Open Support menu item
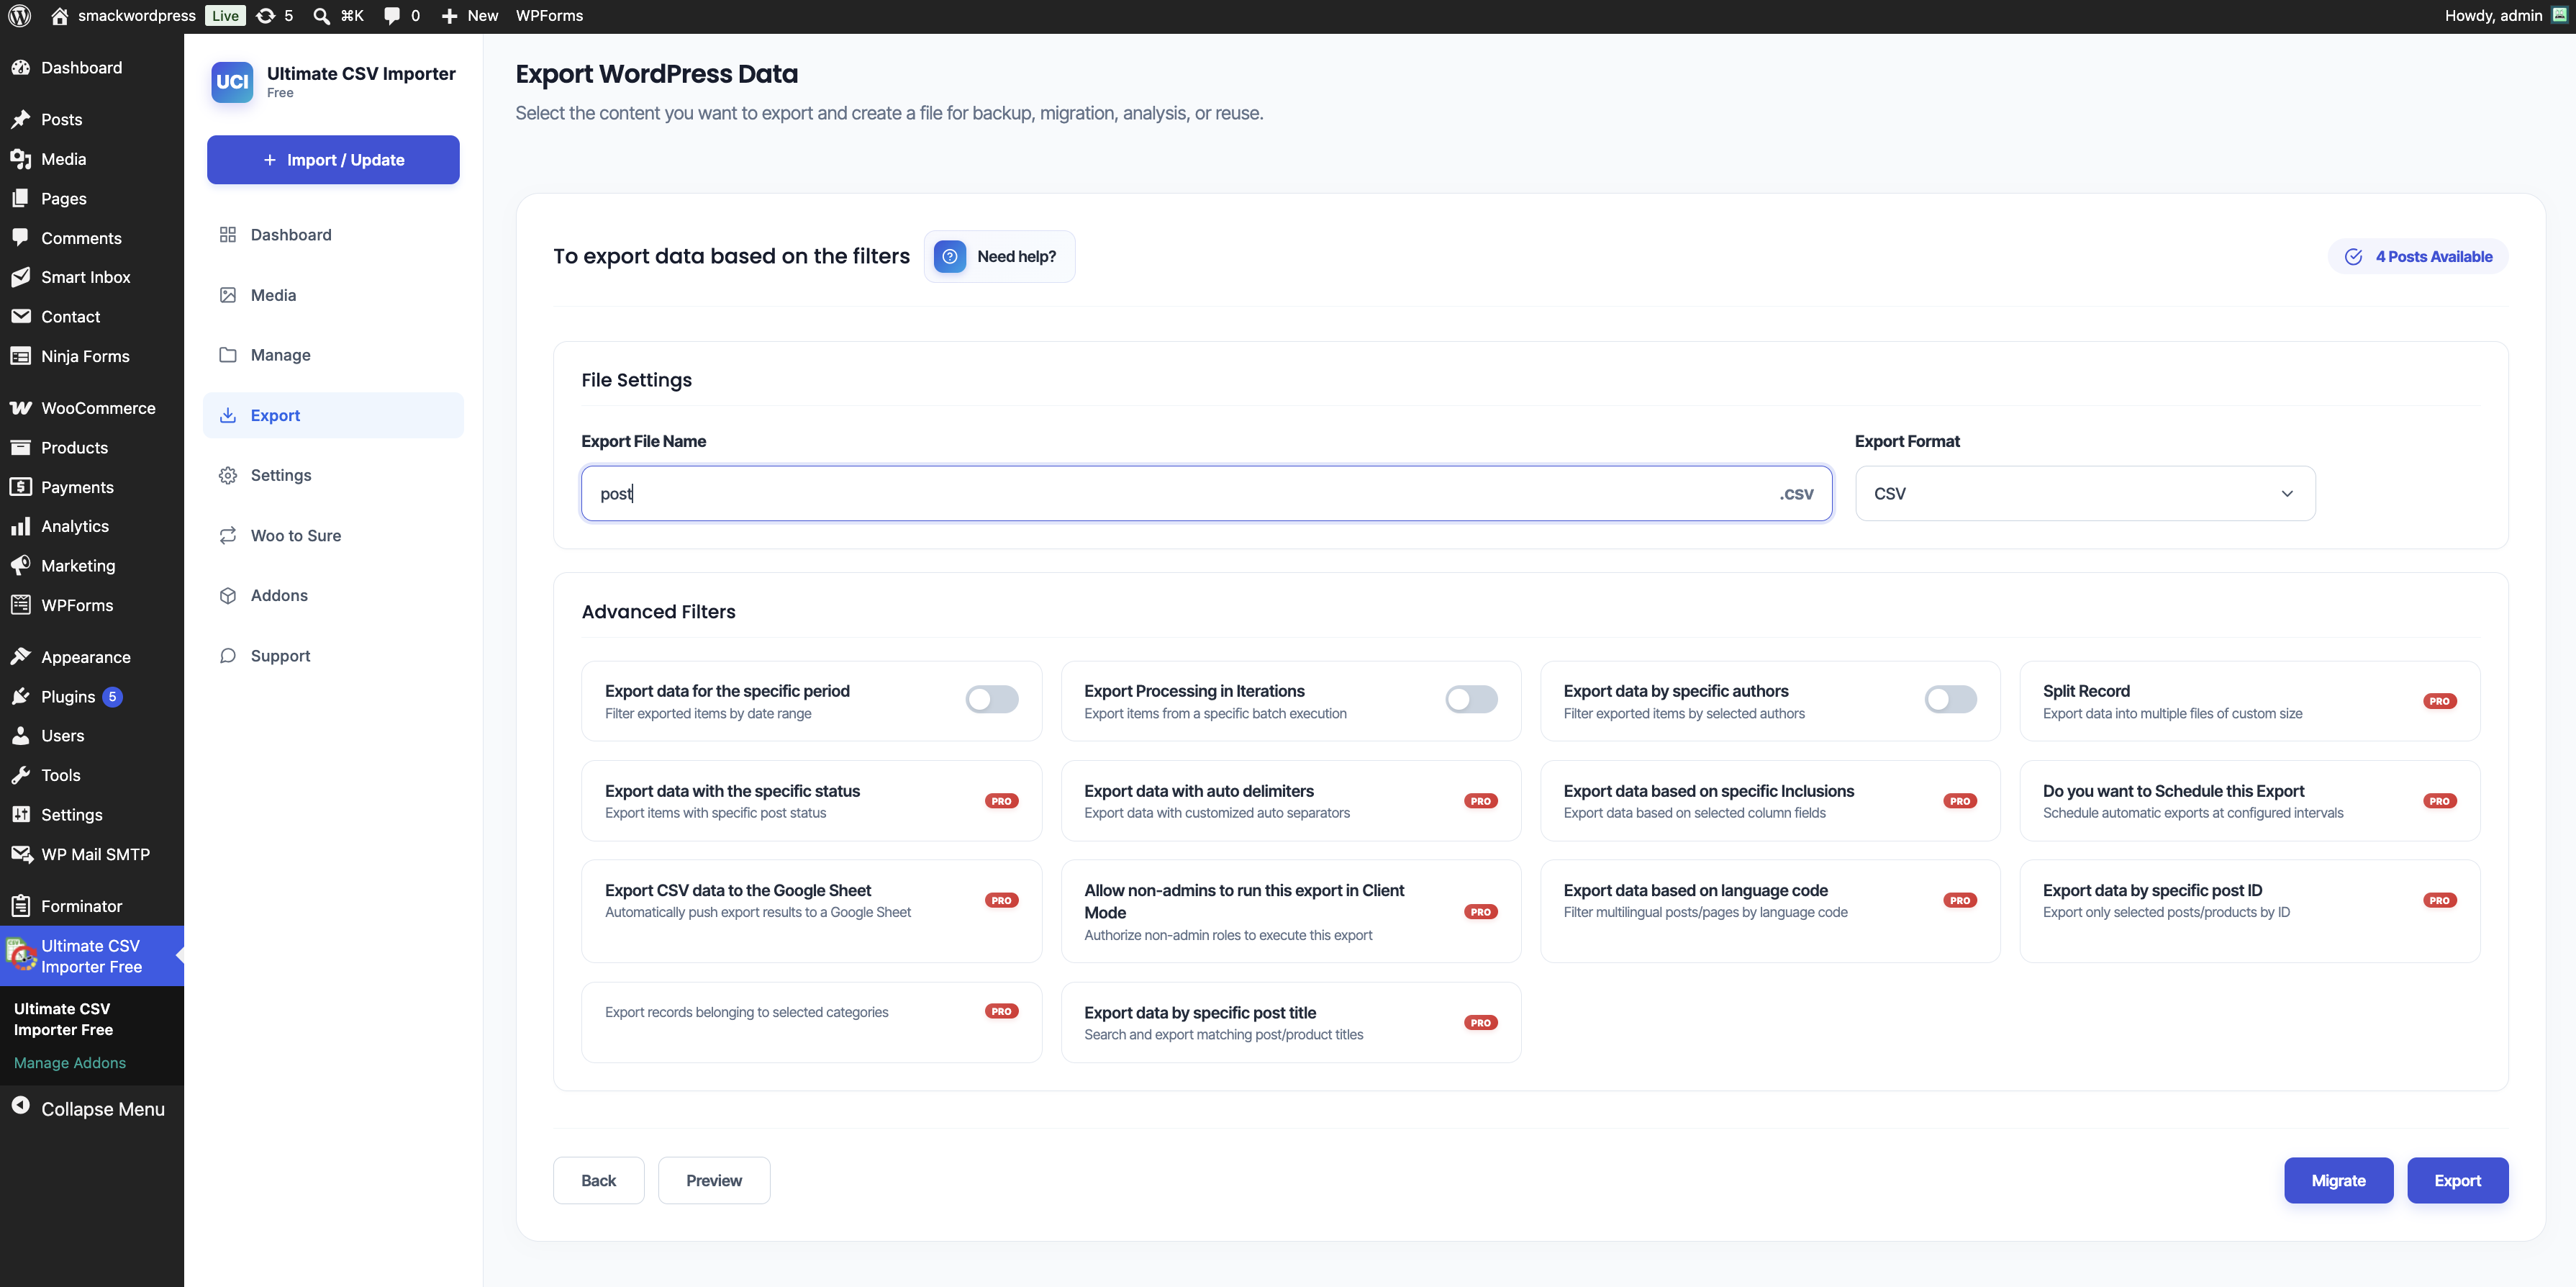The height and width of the screenshot is (1287, 2576). pyautogui.click(x=333, y=655)
